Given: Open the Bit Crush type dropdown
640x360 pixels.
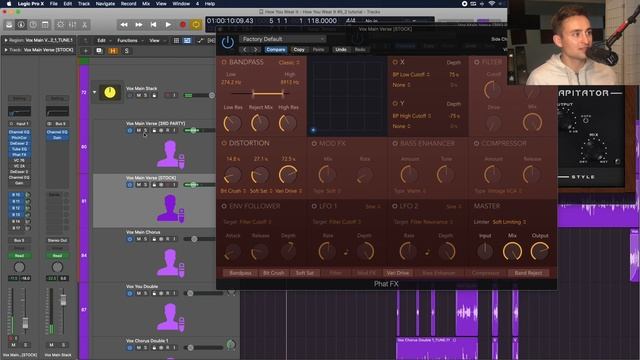Looking at the screenshot, I should pyautogui.click(x=233, y=191).
